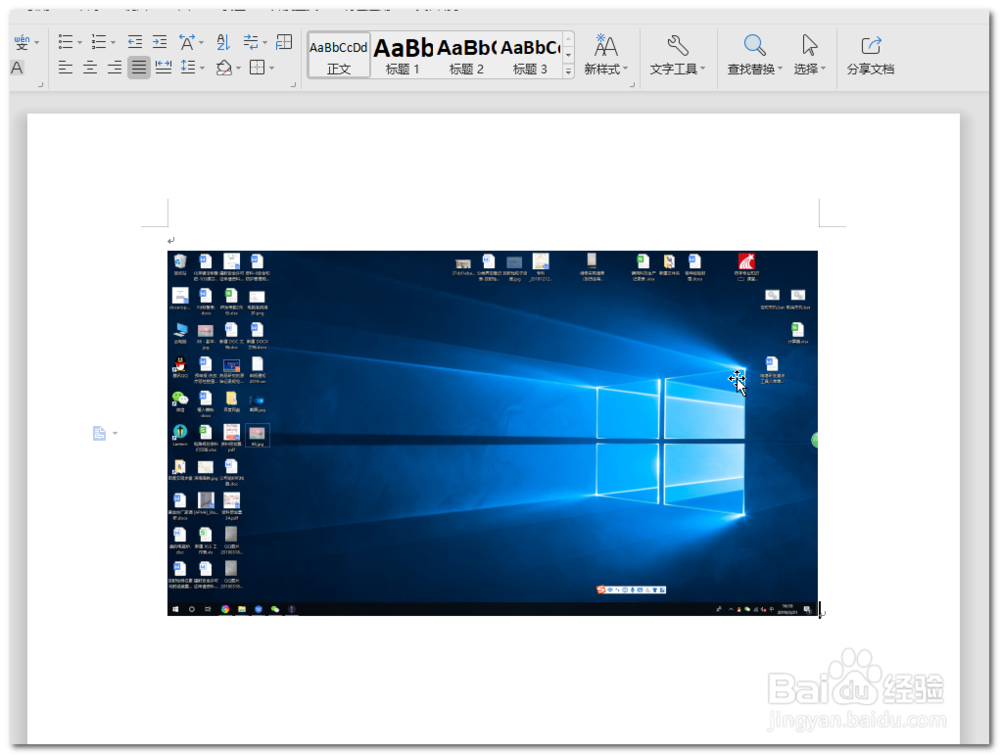1000x755 pixels.
Task: Click the paragraph layout icon in margin
Action: point(99,433)
